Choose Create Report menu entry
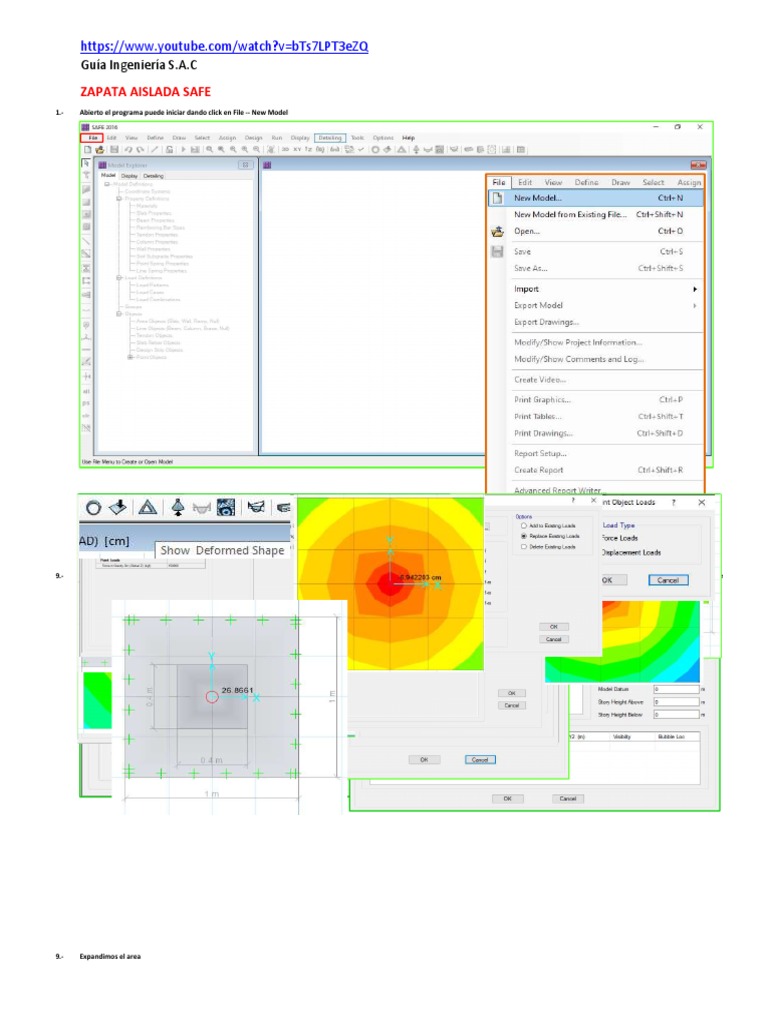The height and width of the screenshot is (1024, 768). (x=595, y=470)
